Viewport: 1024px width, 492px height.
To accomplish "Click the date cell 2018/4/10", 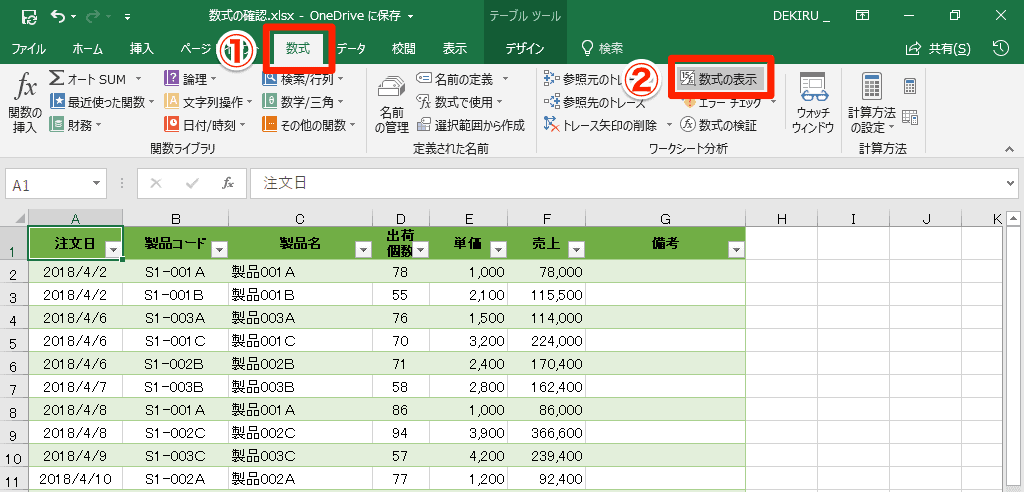I will click(x=75, y=478).
